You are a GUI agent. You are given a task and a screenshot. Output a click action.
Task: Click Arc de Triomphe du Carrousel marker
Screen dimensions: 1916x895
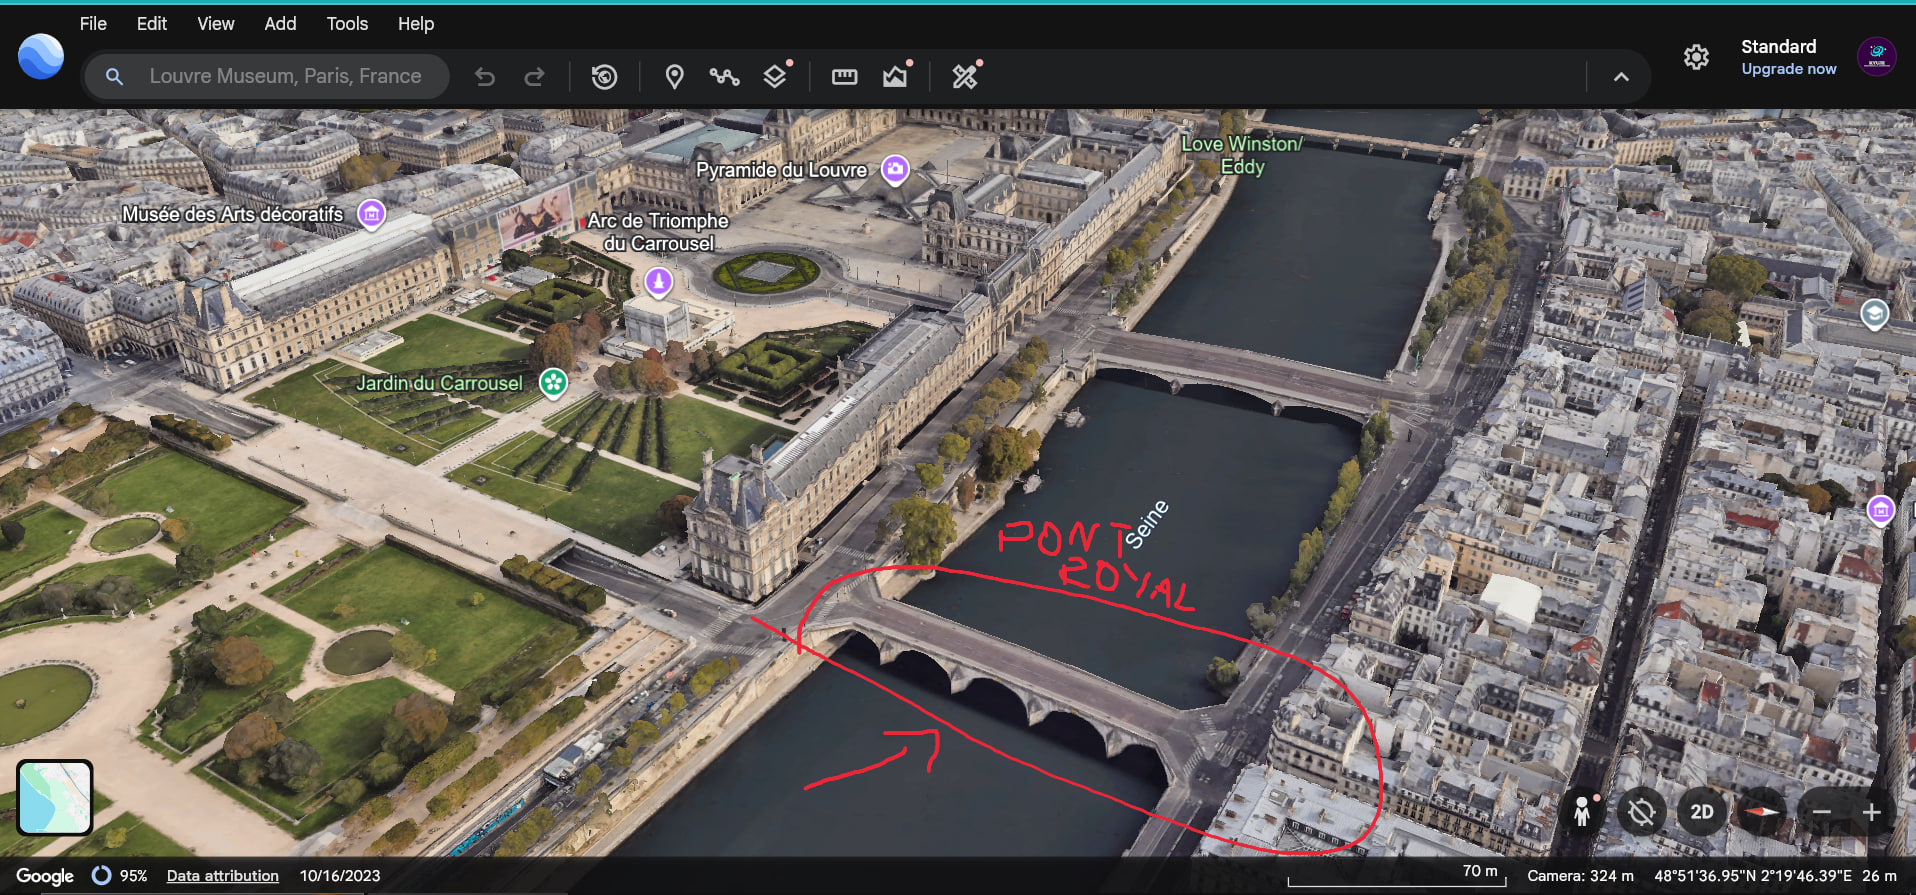click(x=658, y=281)
